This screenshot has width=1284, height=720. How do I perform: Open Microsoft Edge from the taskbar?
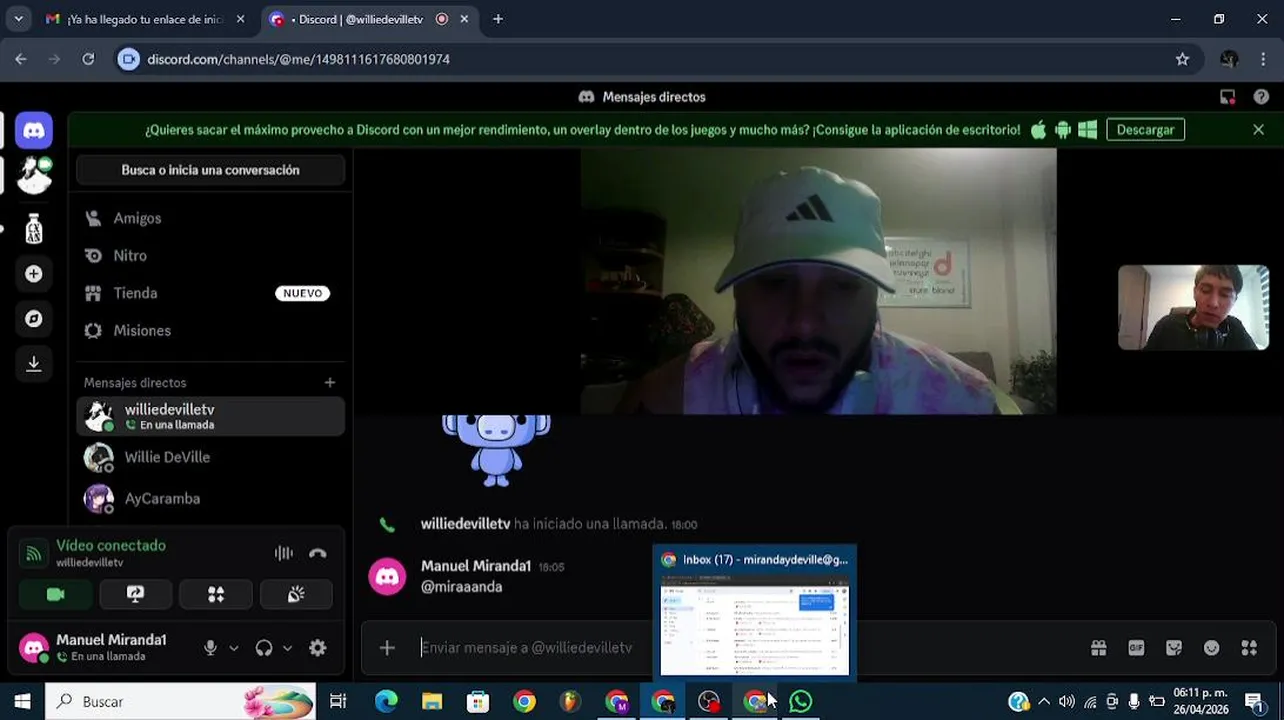click(386, 701)
